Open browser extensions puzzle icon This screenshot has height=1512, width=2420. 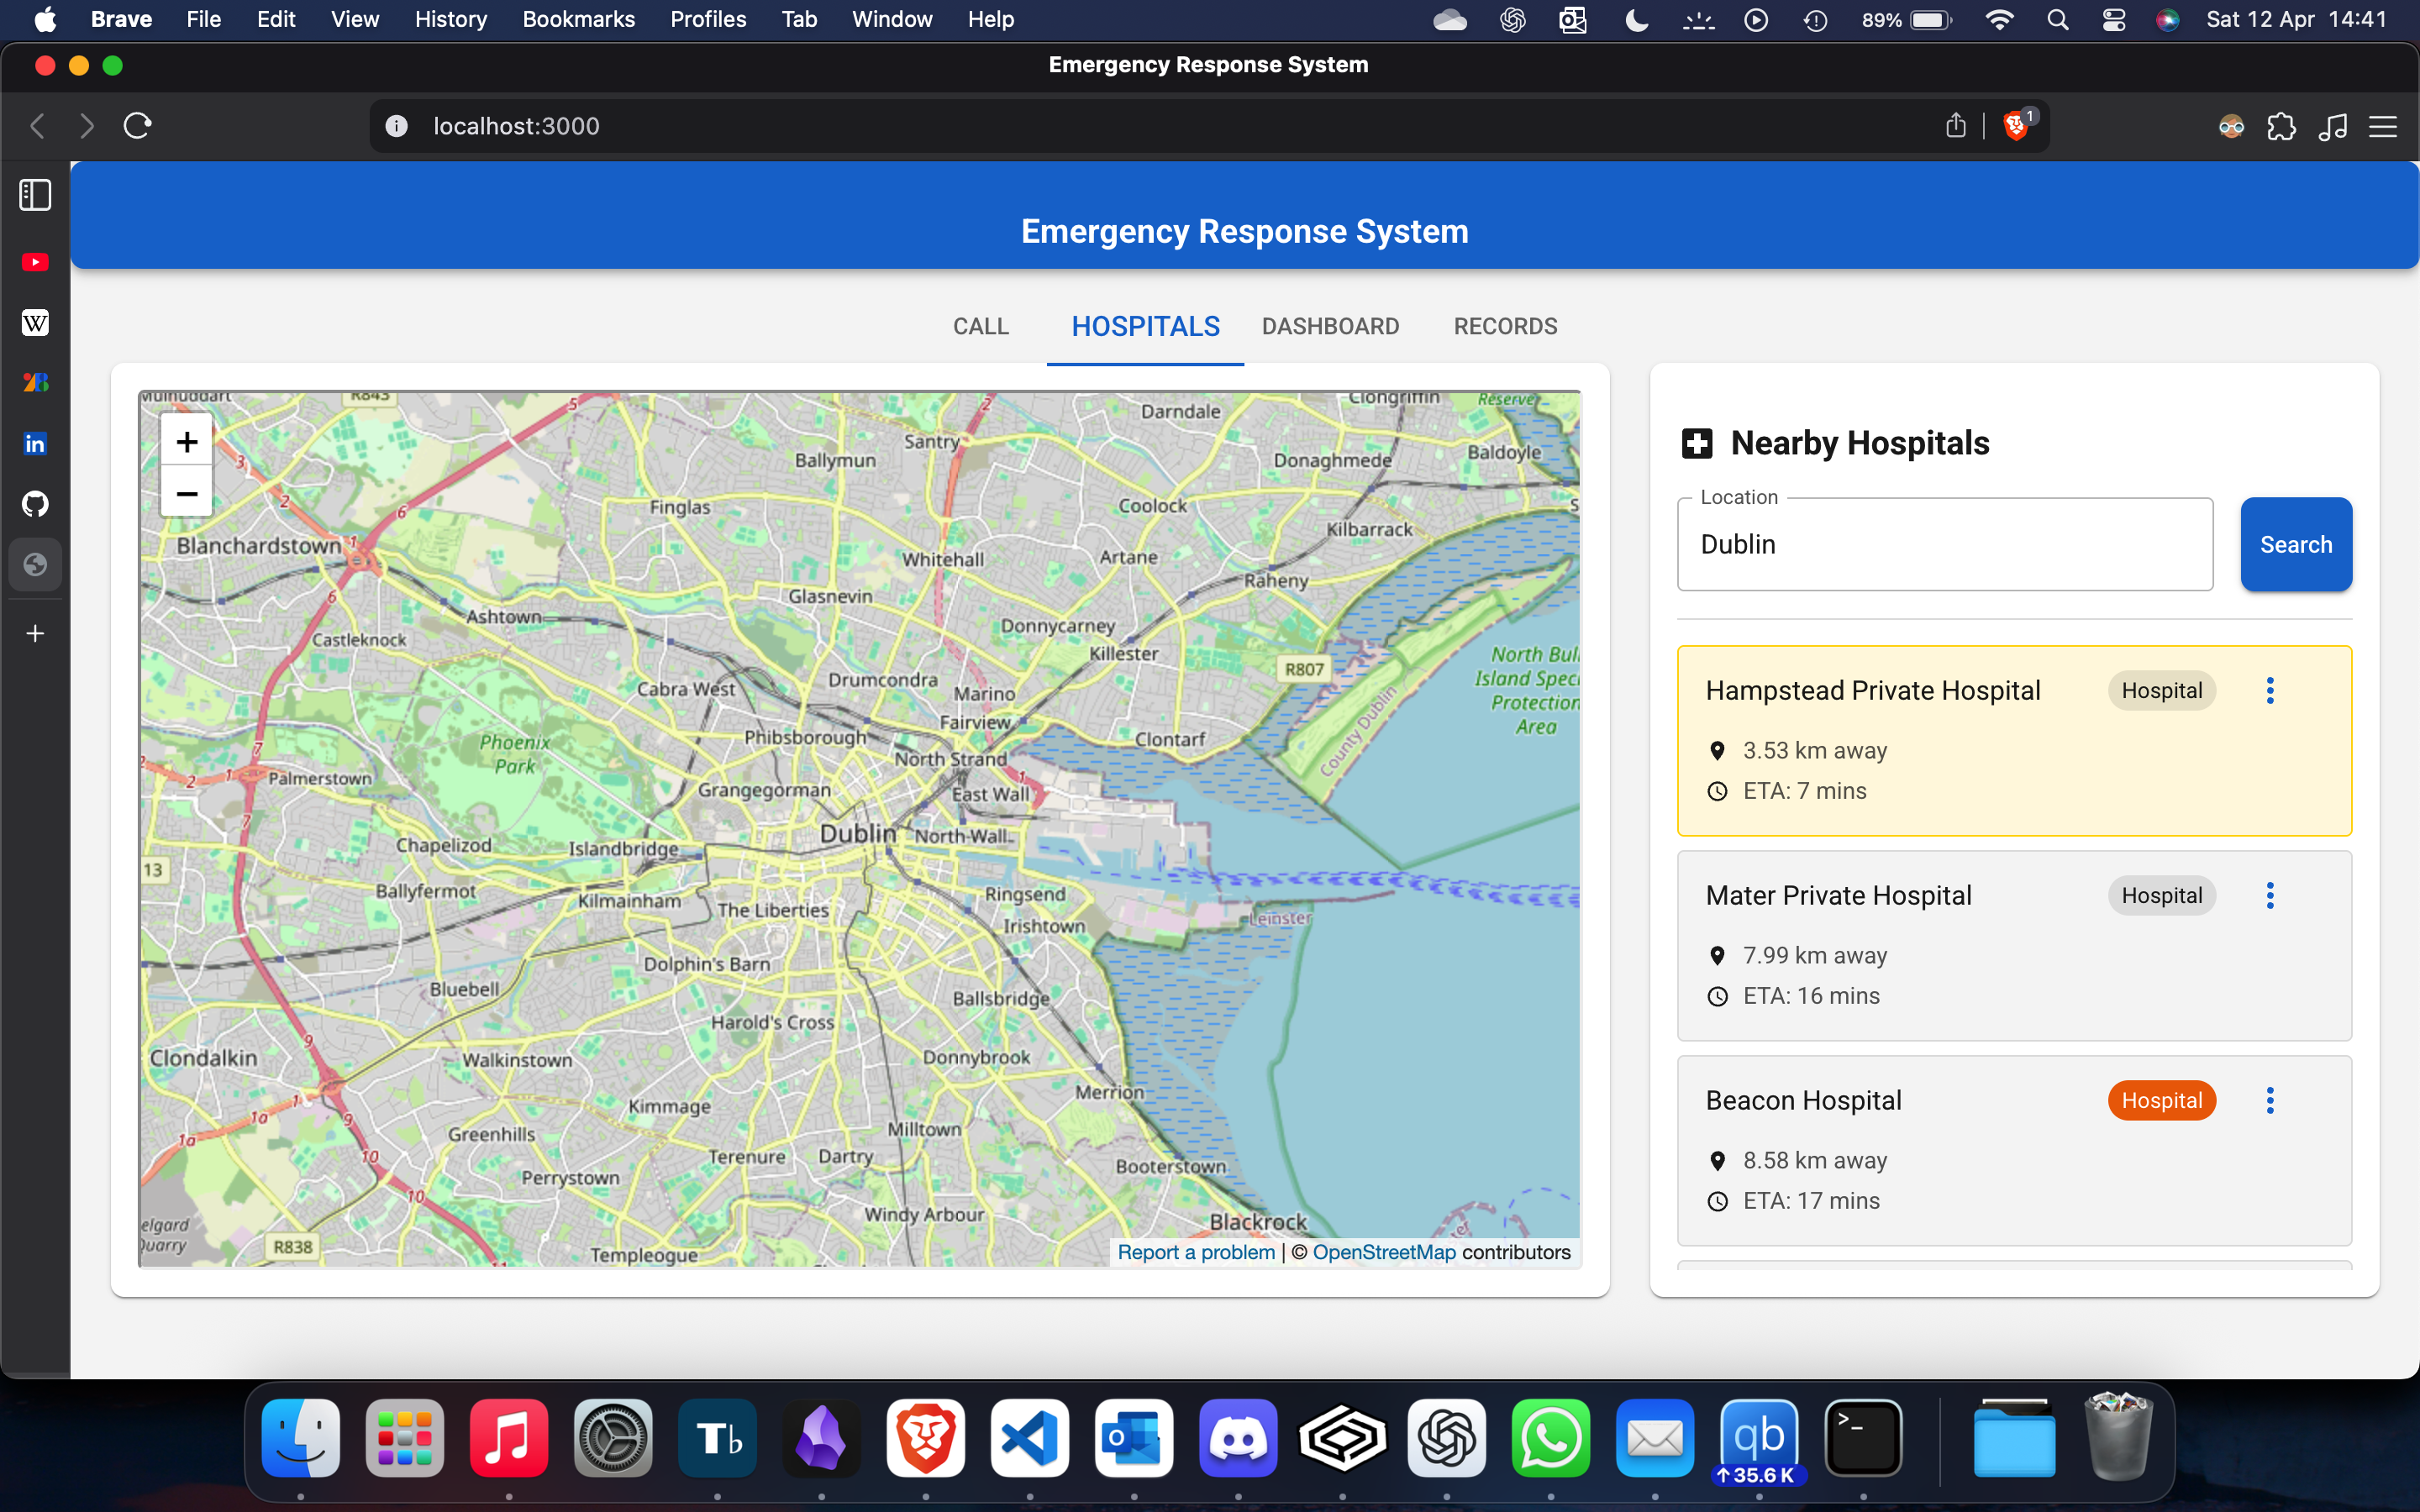click(2281, 127)
